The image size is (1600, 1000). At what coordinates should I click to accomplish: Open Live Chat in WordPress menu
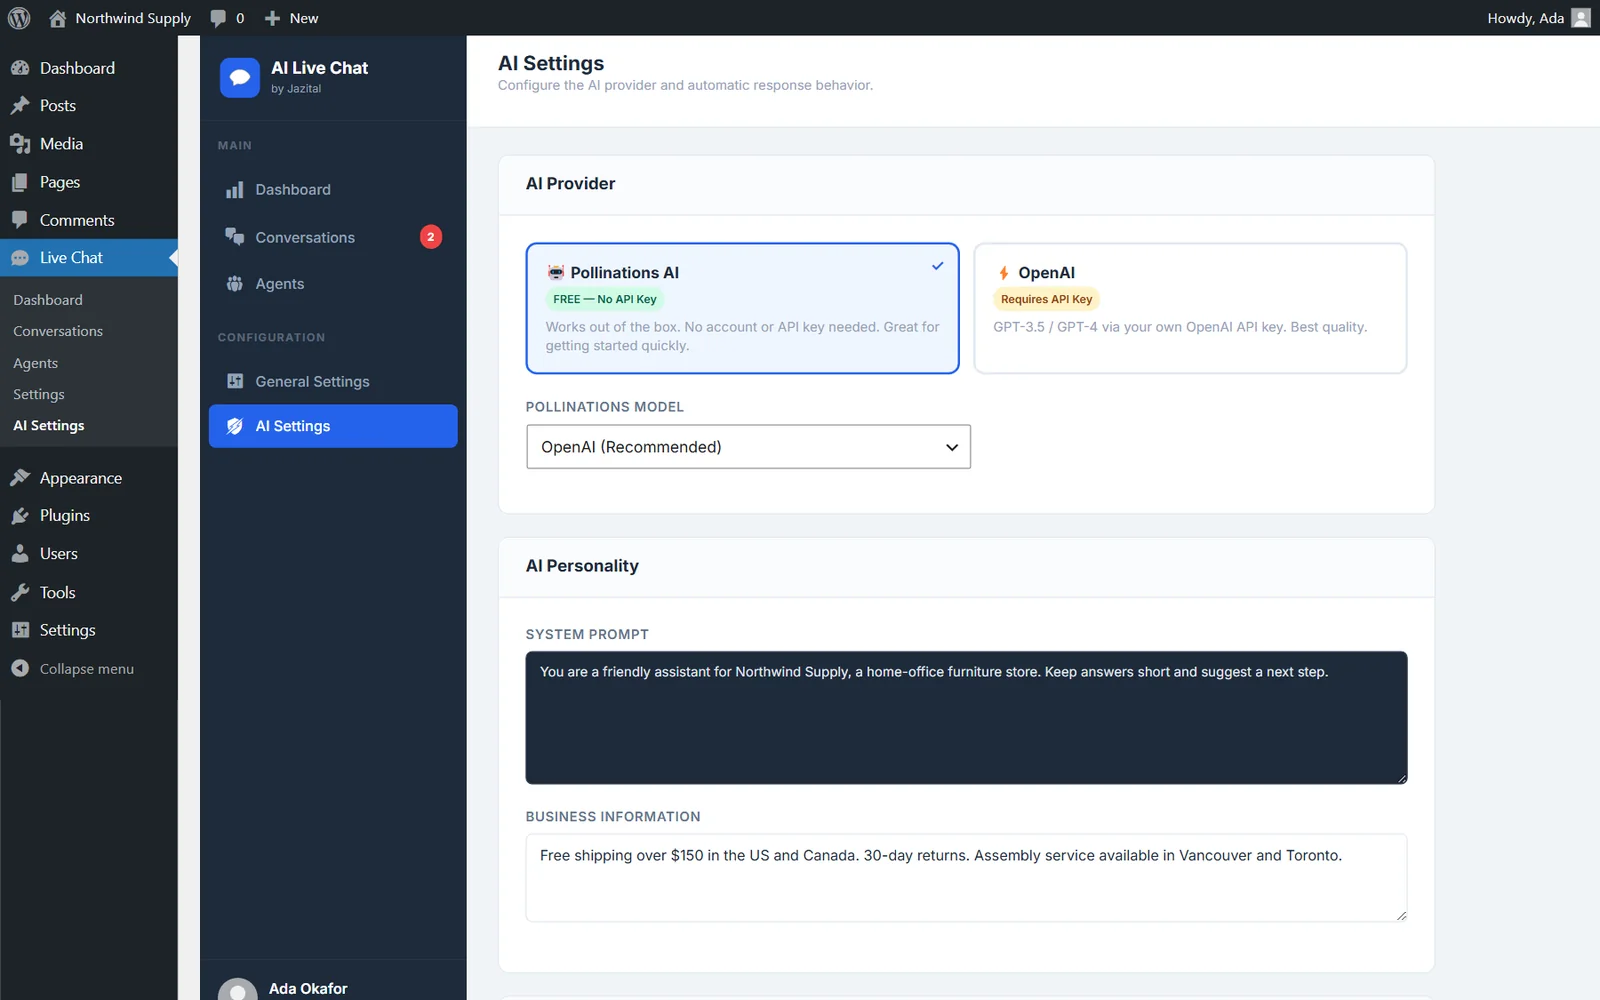[x=89, y=258]
